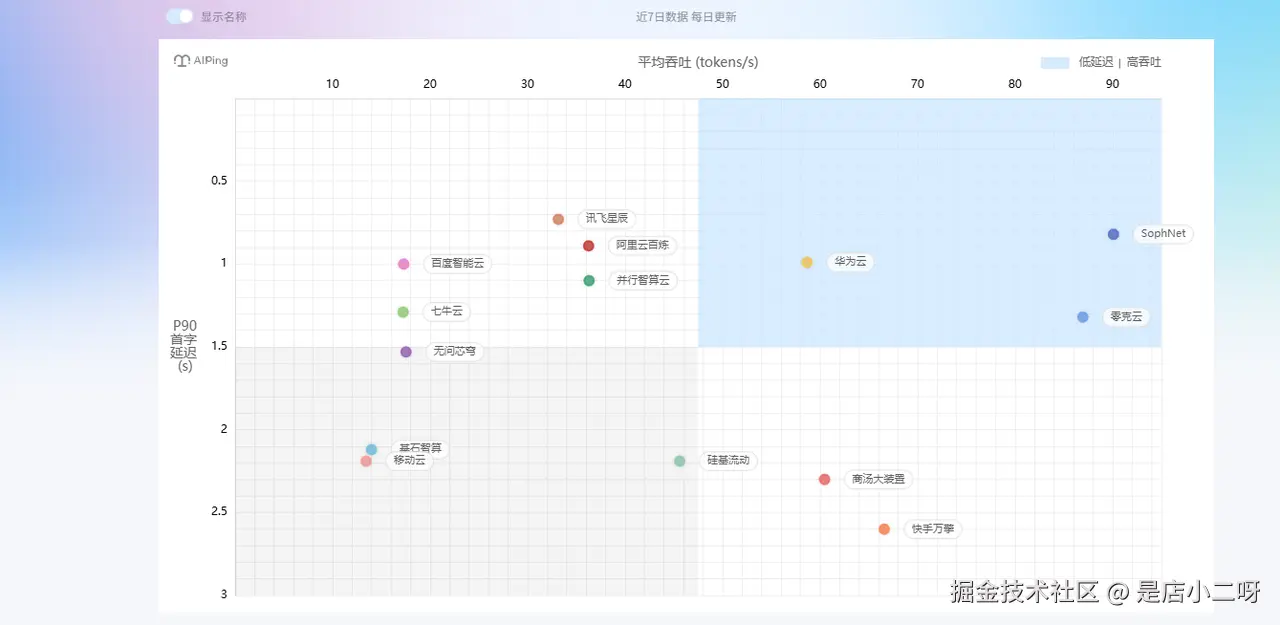Click the 七牛云 name label

point(447,312)
